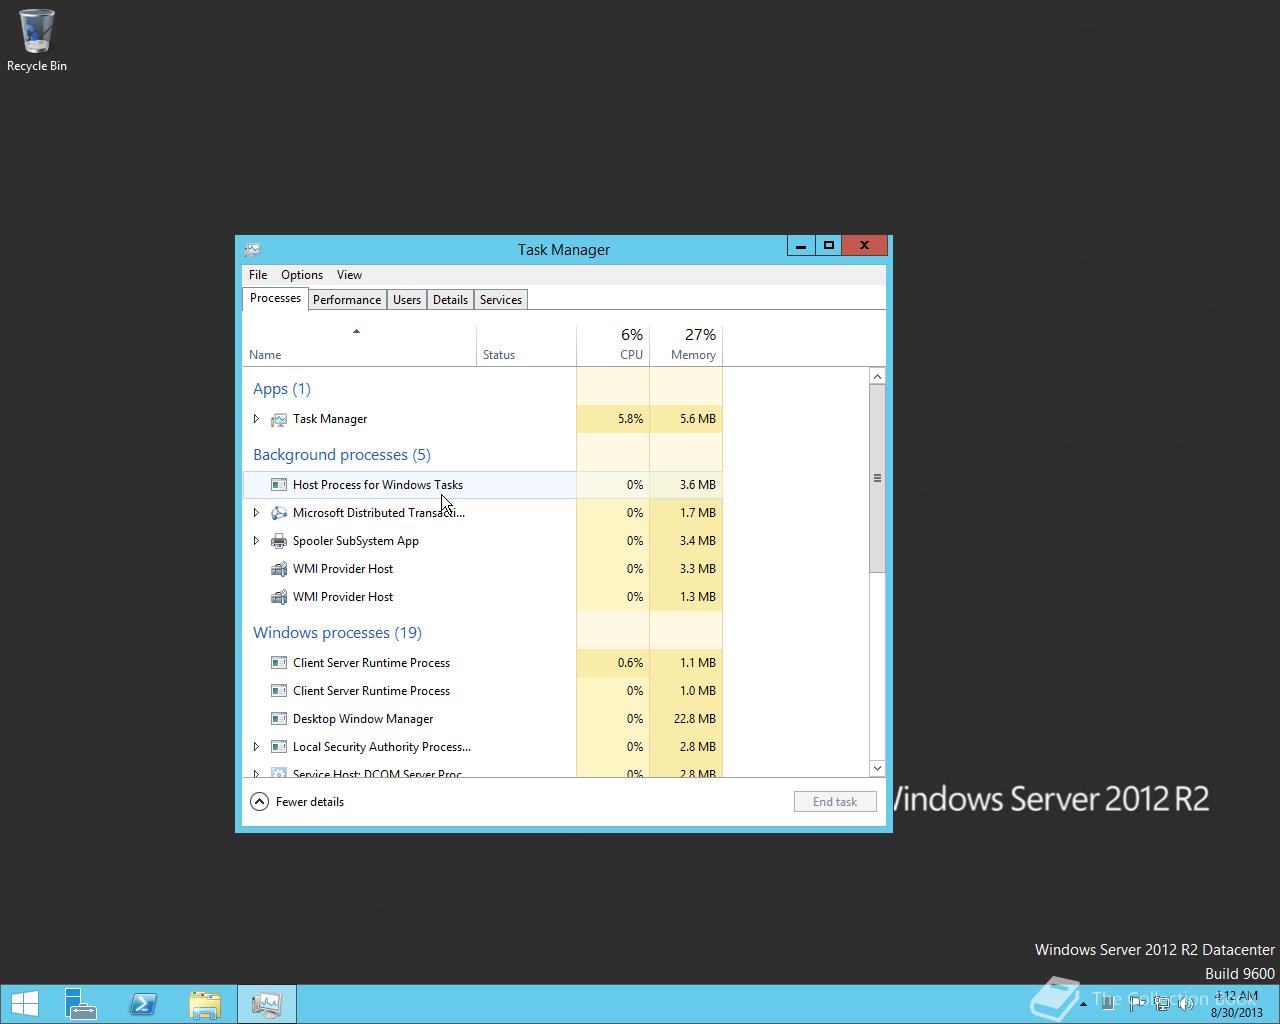Expand Local Security Authority Process row

(256, 747)
